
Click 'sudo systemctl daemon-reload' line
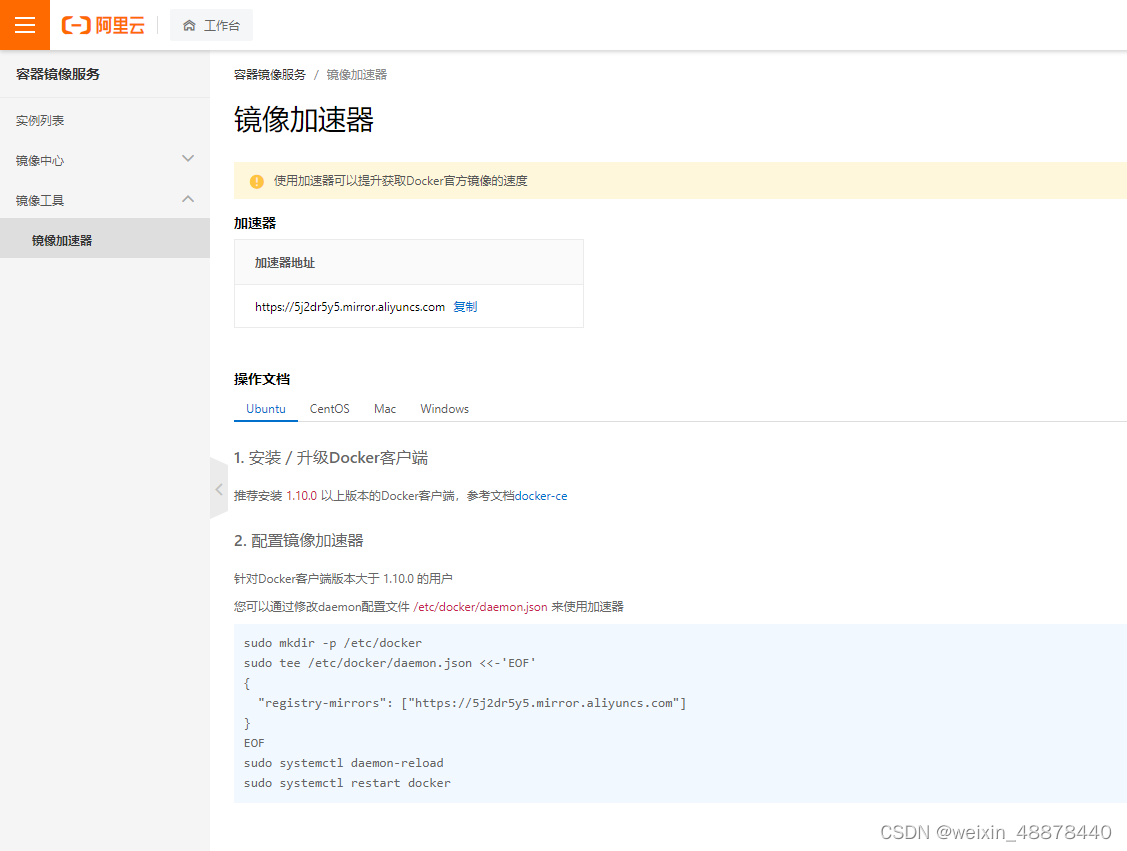pyautogui.click(x=344, y=763)
